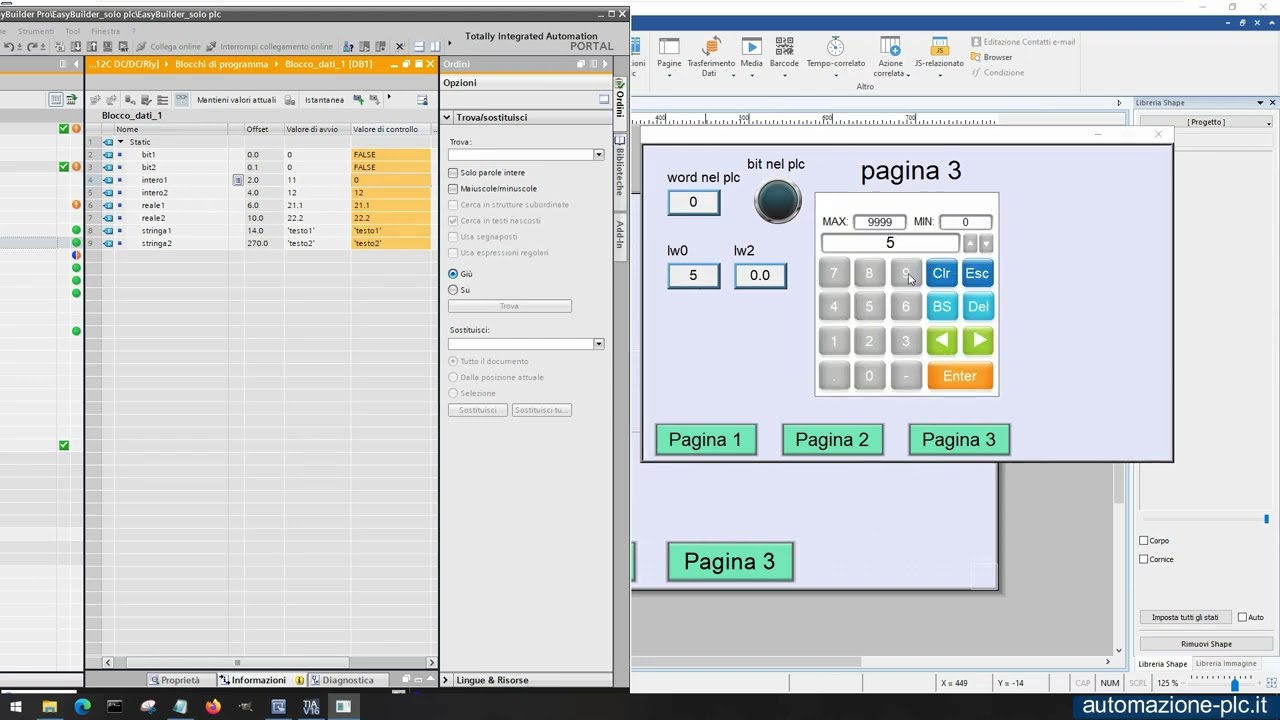Tick the Auto checkbox

coord(1243,618)
